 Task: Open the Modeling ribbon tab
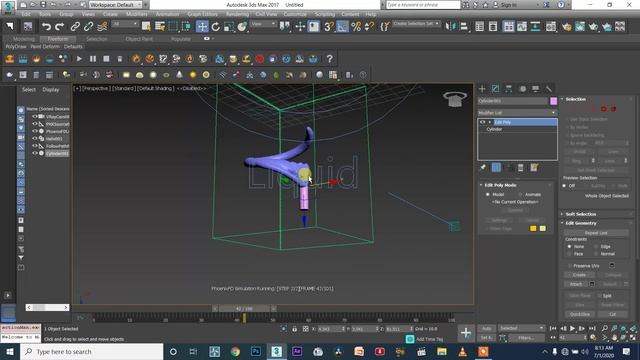pyautogui.click(x=24, y=39)
